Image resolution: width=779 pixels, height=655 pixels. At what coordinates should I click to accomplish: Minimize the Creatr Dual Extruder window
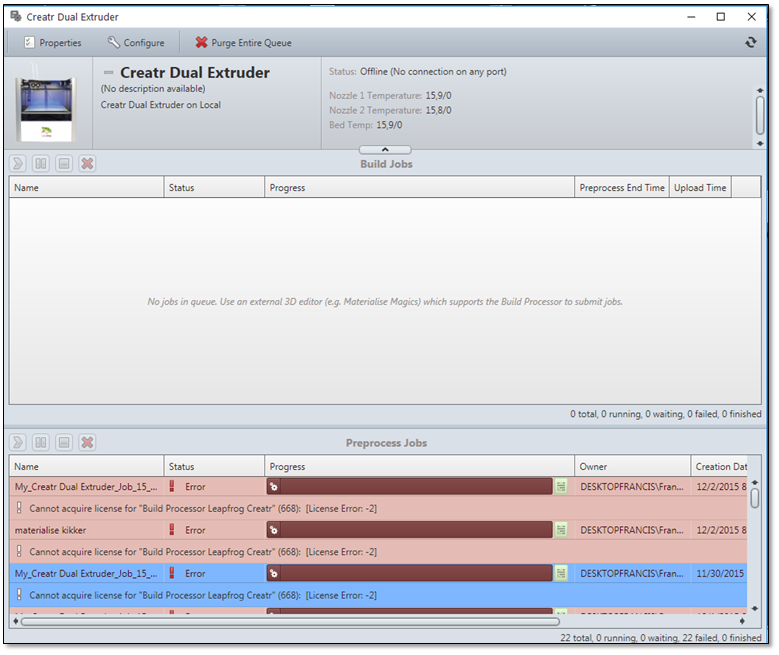point(691,17)
